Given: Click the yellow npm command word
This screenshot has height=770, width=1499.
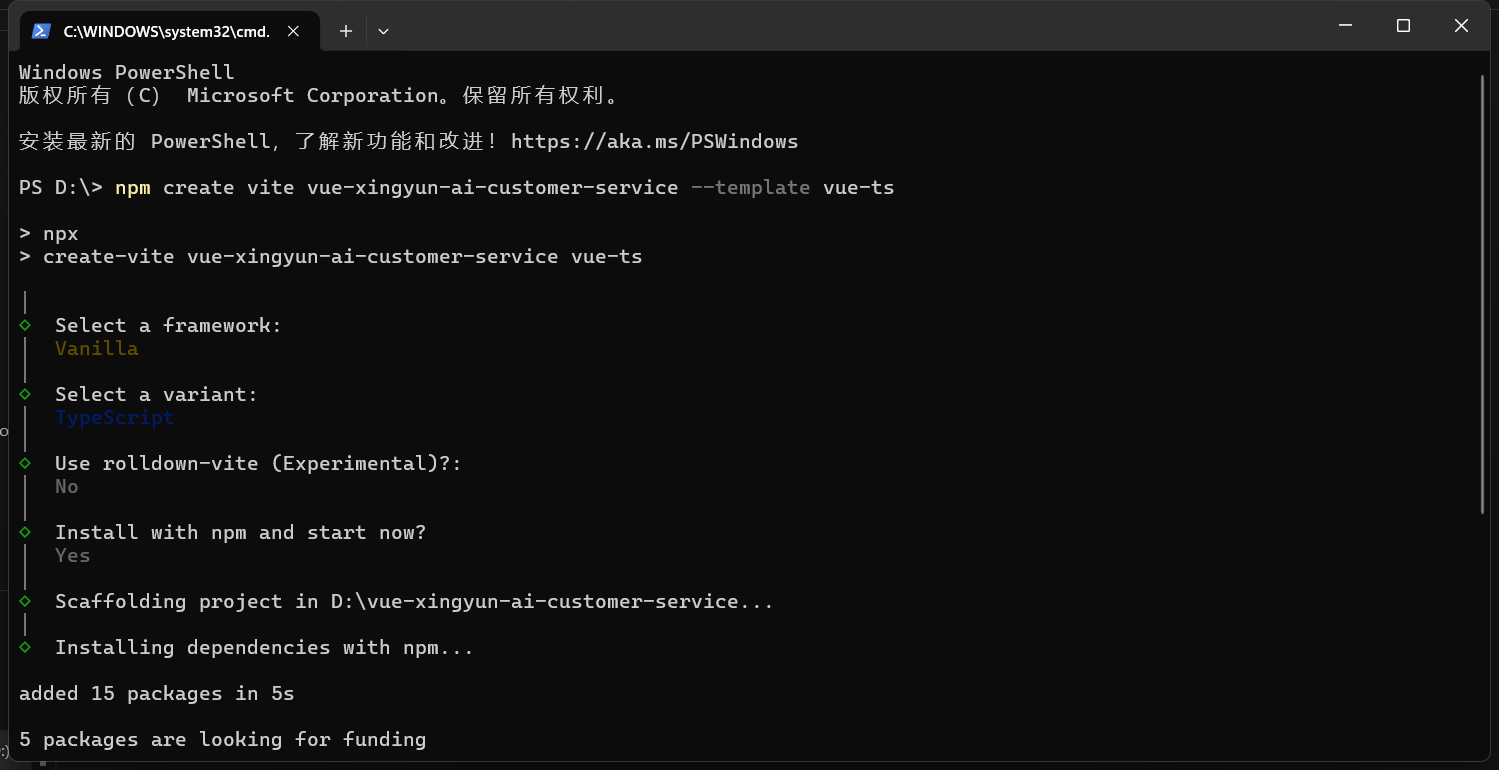Looking at the screenshot, I should pos(133,188).
